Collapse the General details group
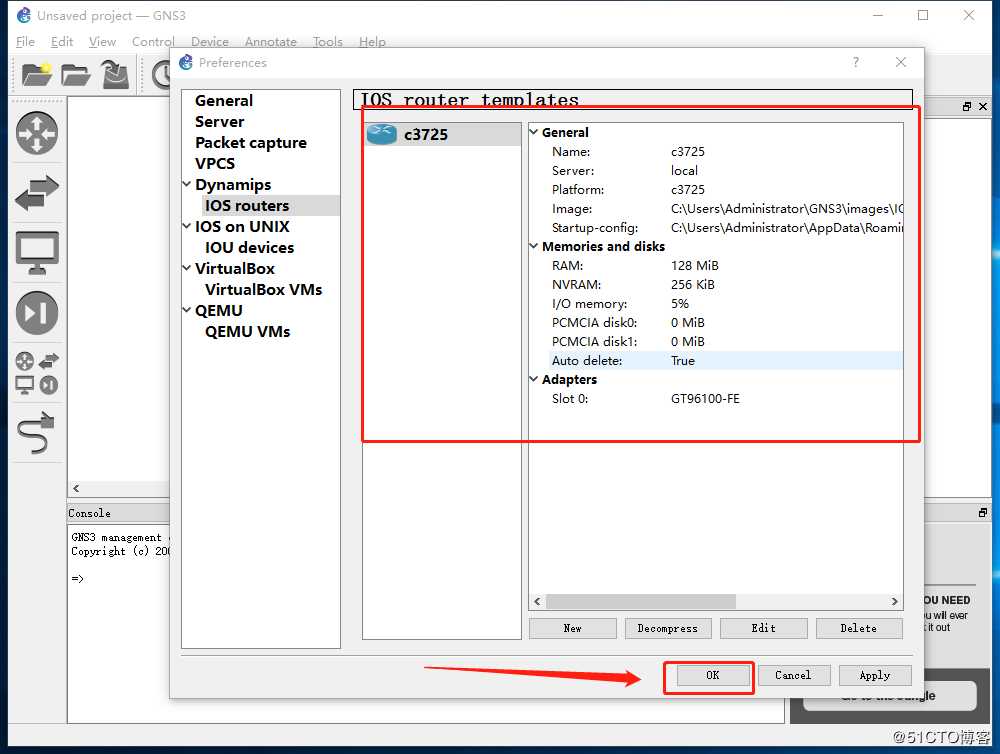Screen dimensions: 1000x754 click(x=534, y=132)
